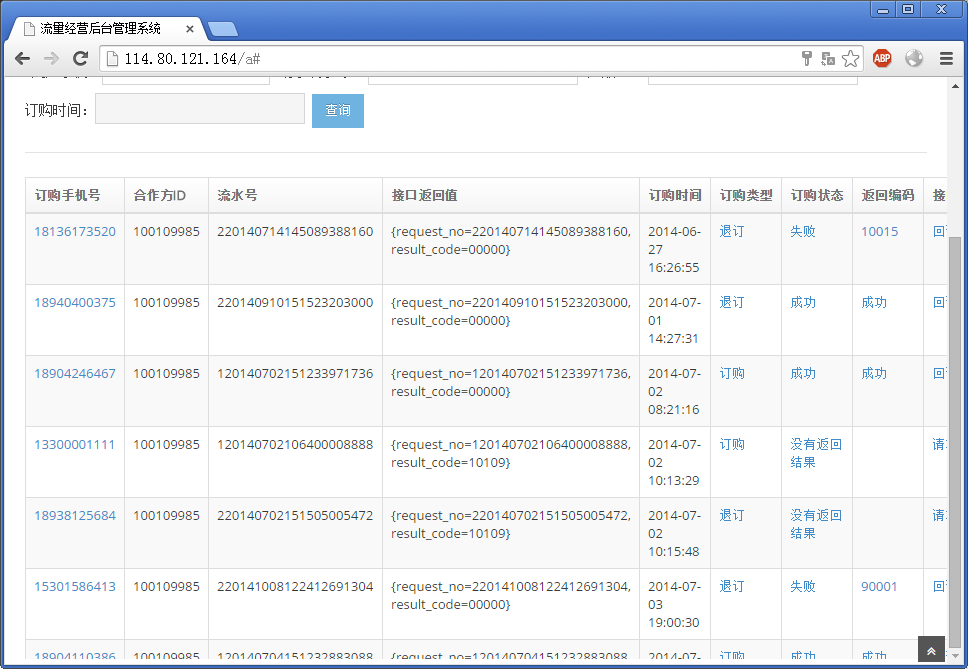Click the back-to-top chevron button

[931, 651]
